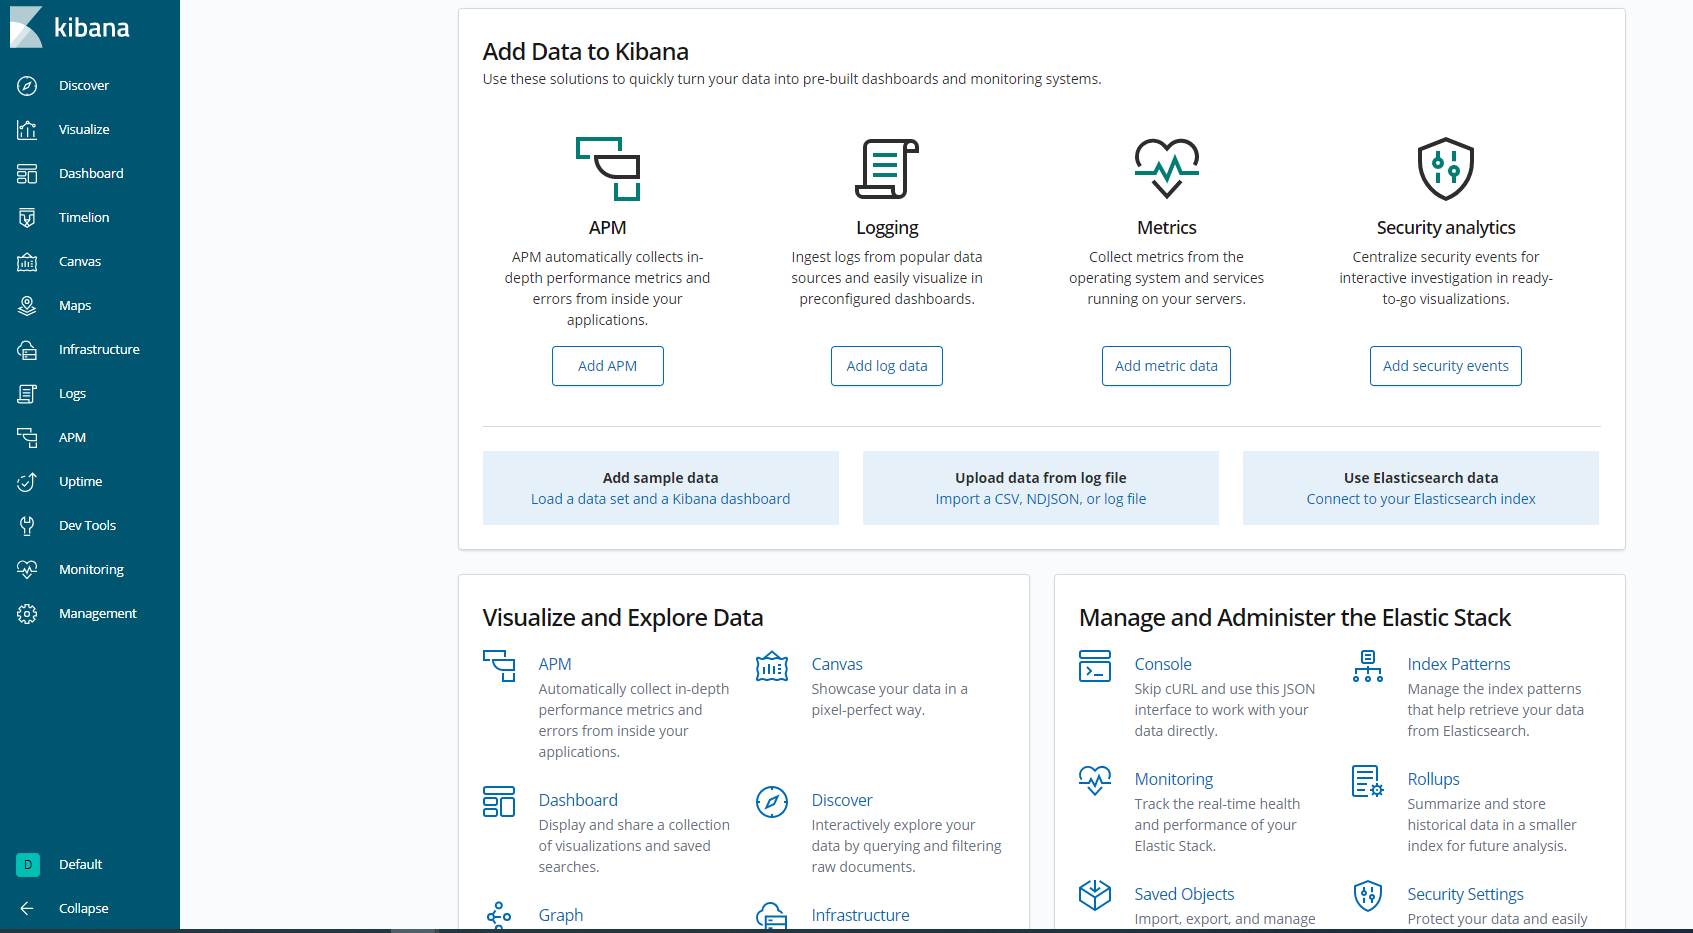Open the Infrastructure link under Visualize and Explore
Image resolution: width=1693 pixels, height=933 pixels.
click(861, 915)
